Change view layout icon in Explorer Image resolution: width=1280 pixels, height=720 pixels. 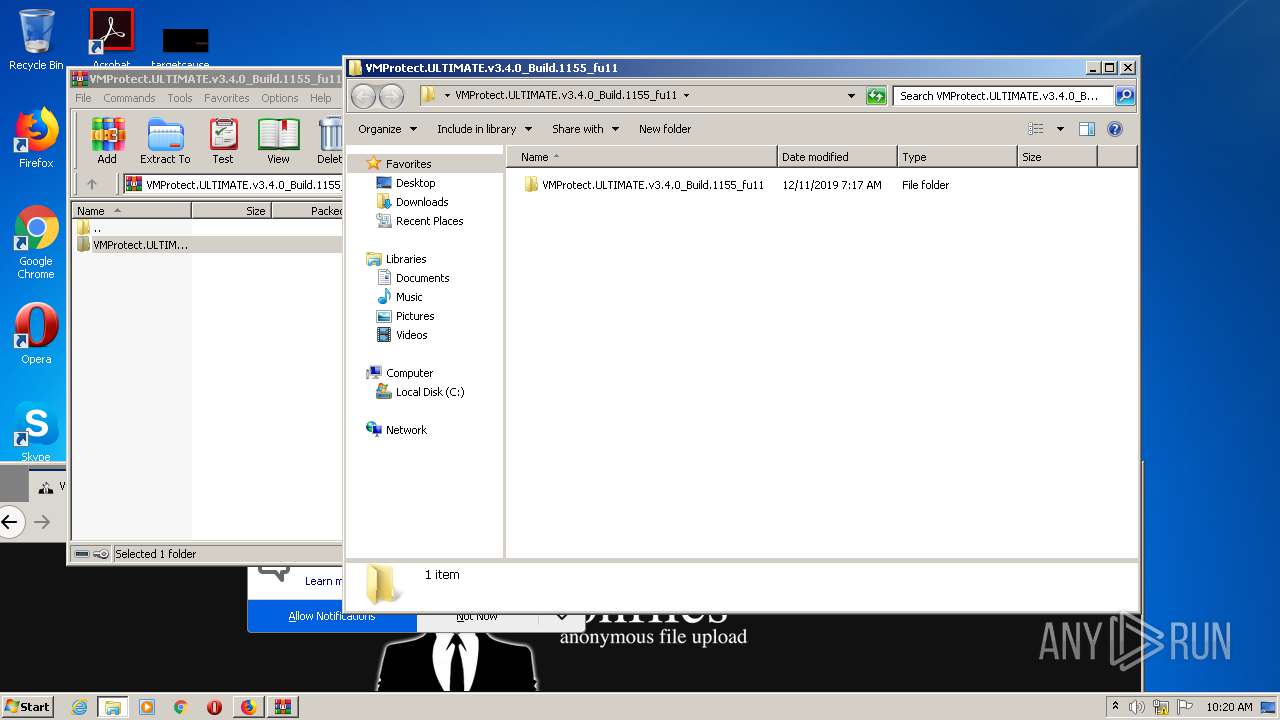(1036, 129)
